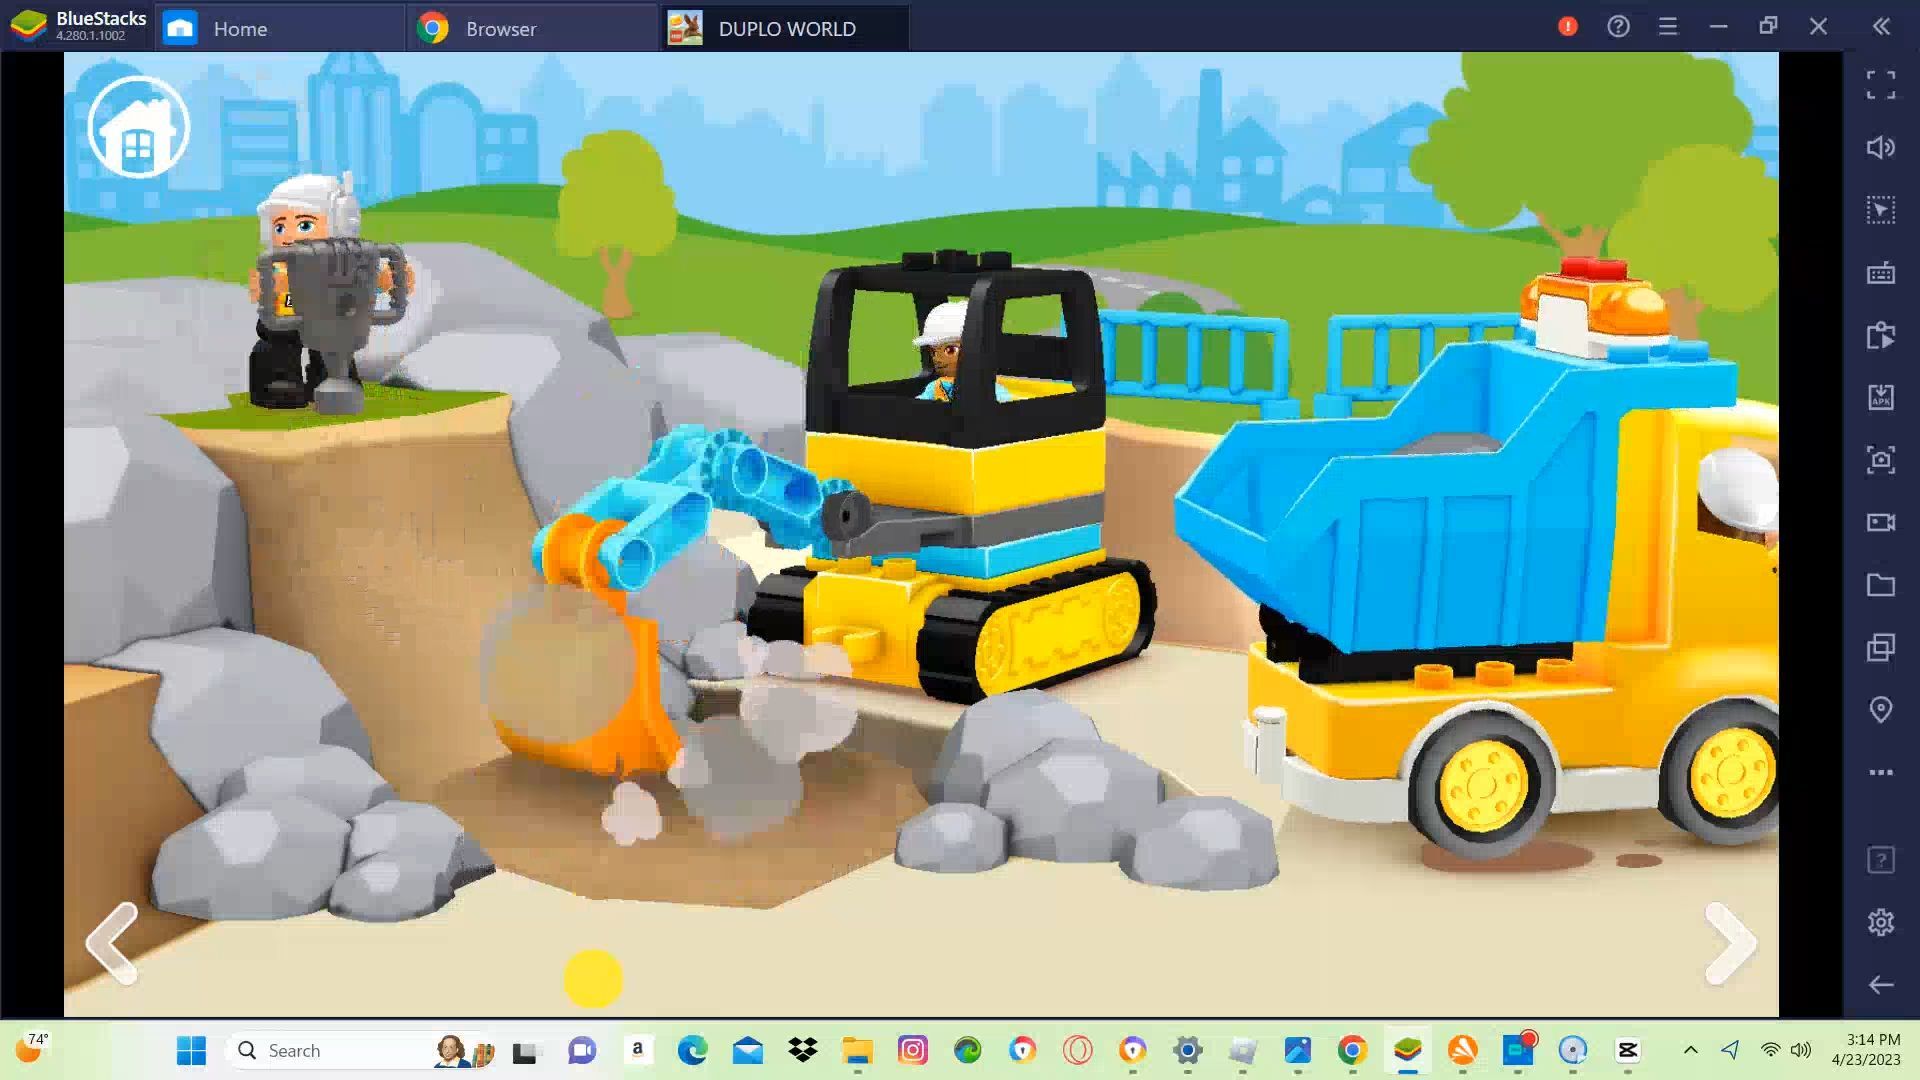Toggle BlueStacks fullscreen mode
1920x1080 pixels.
click(1880, 85)
